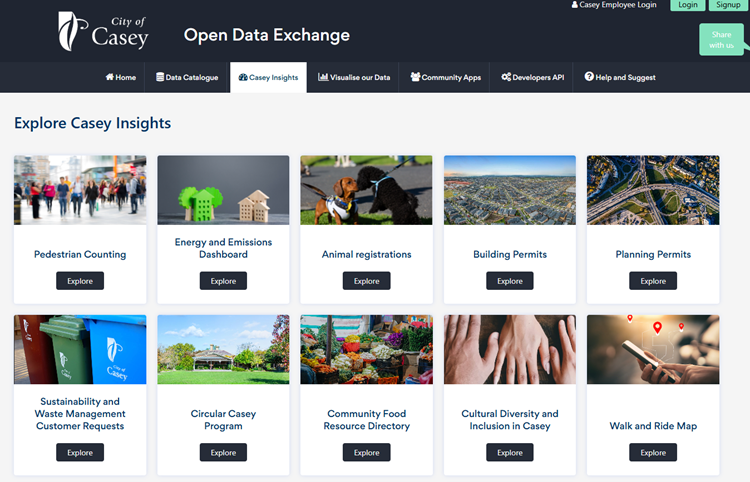The image size is (750, 482).
Task: Click the Open Data Exchange title
Action: click(266, 35)
